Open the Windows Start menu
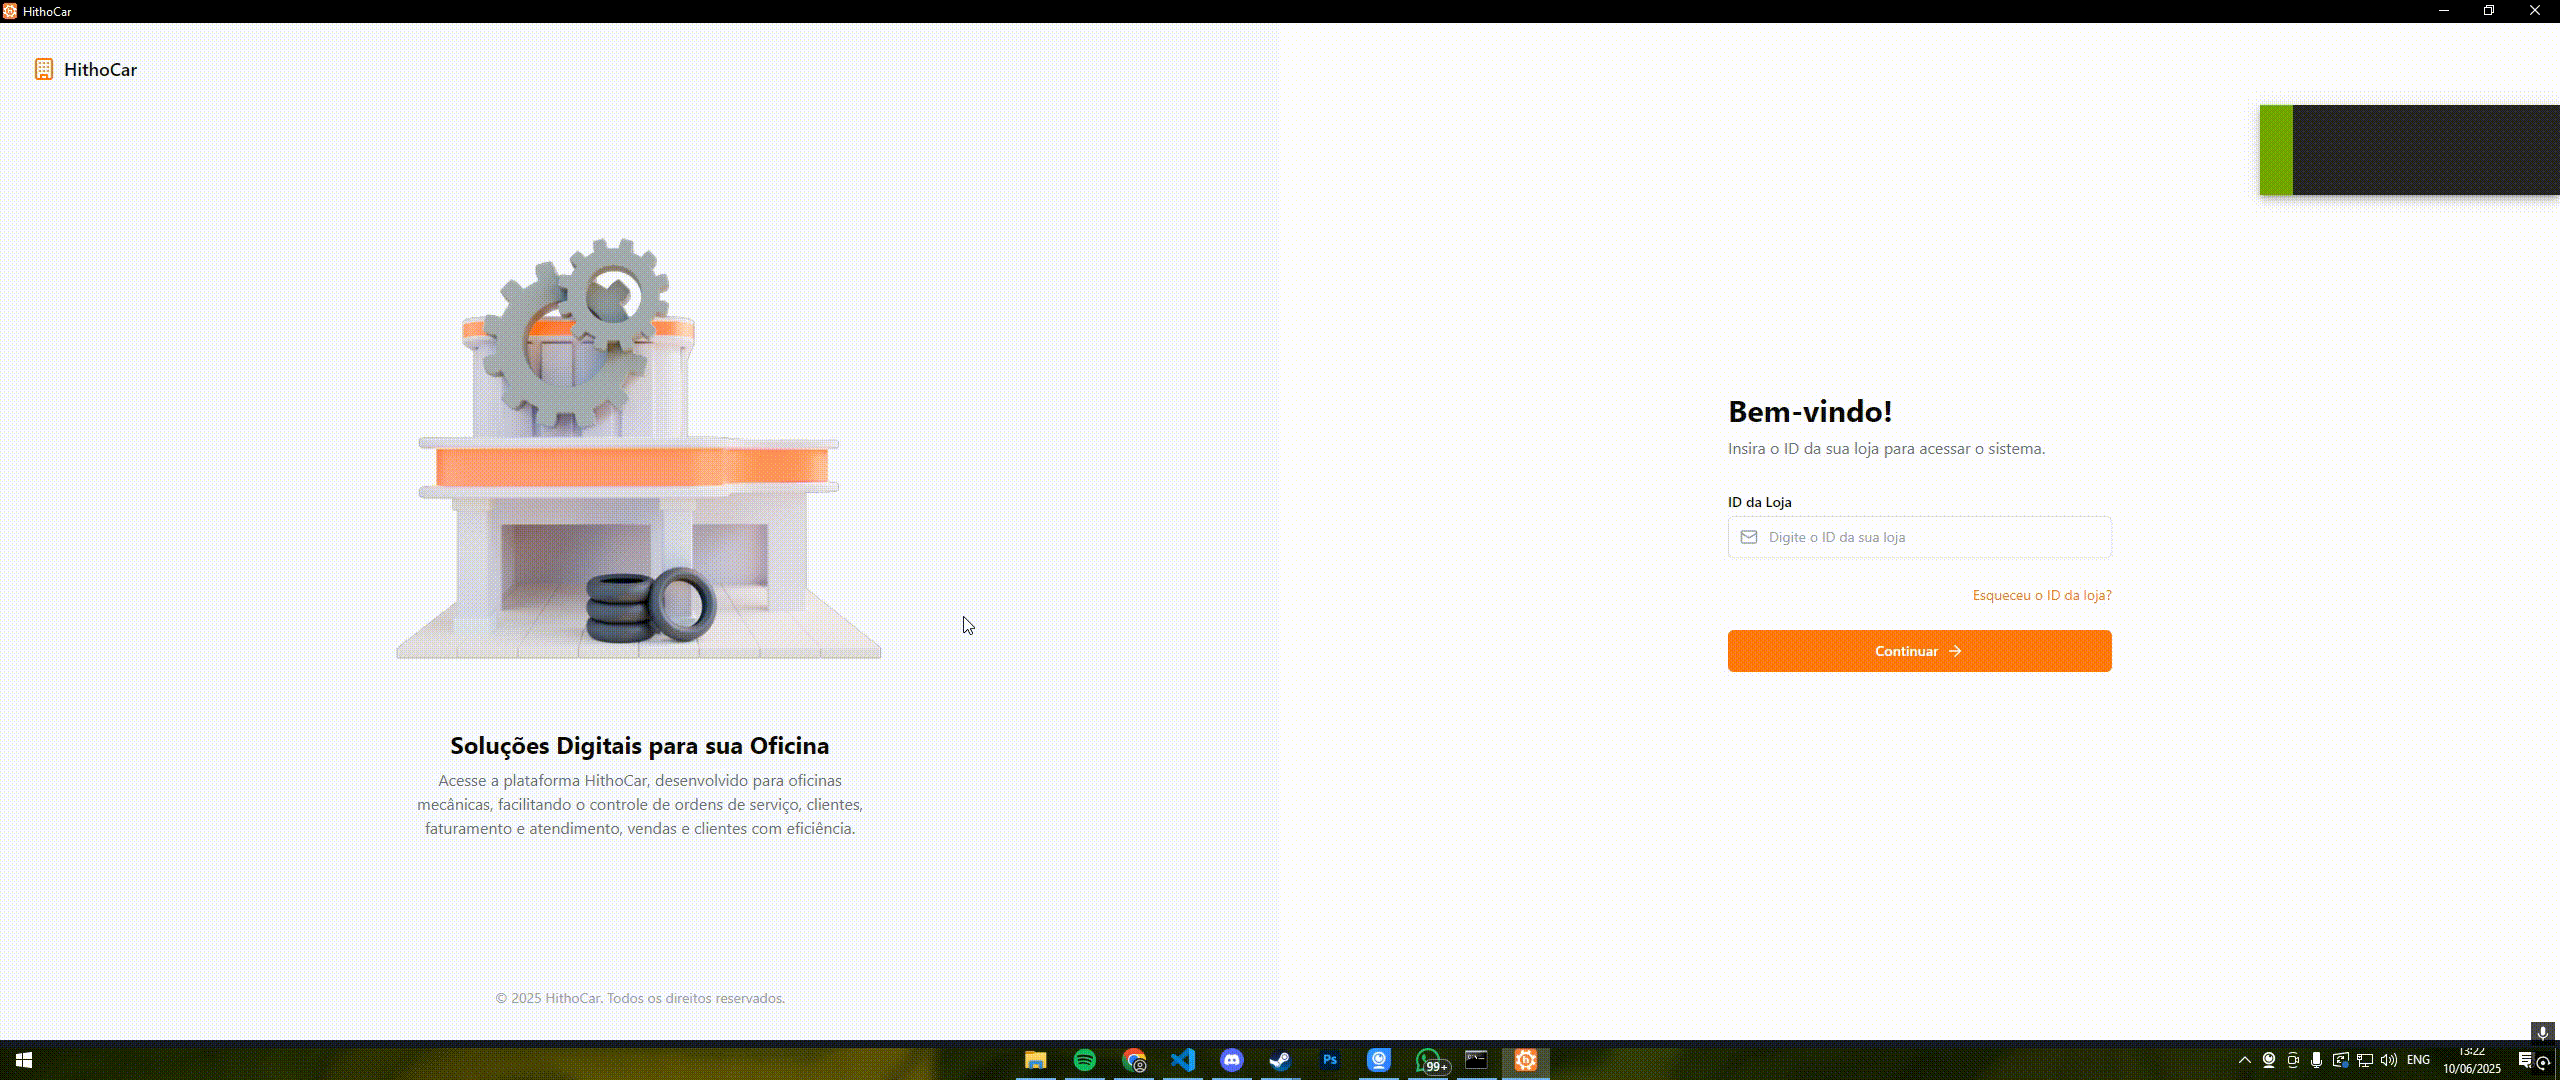 coord(24,1060)
